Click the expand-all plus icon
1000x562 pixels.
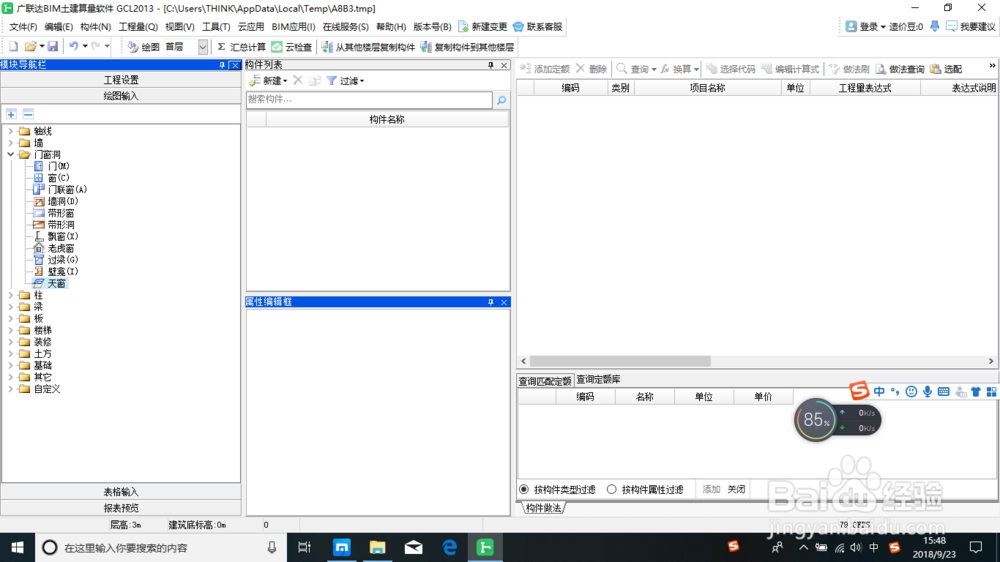coord(11,114)
